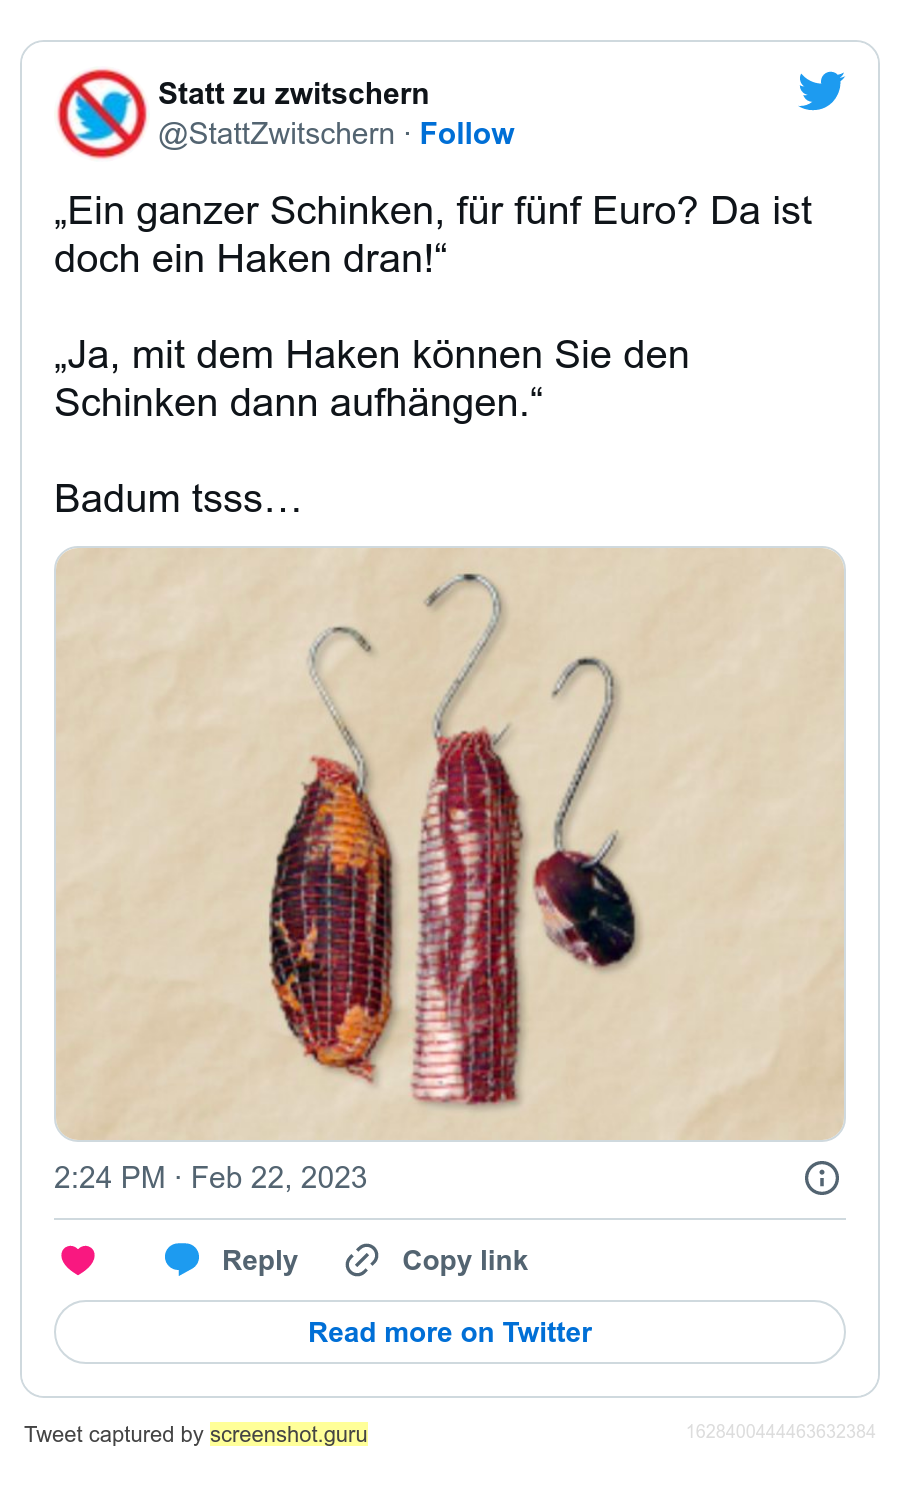Click the tweet ID number at bottom right
Viewport: 900px width, 1490px height.
coord(781,1432)
